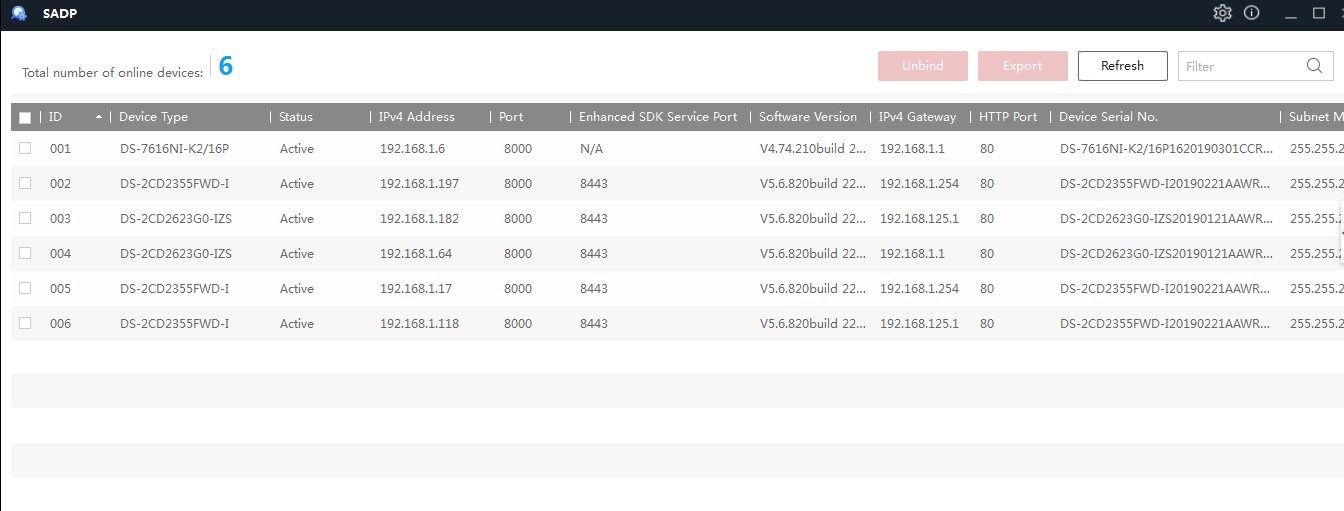
Task: Click the Status column header
Action: [x=296, y=117]
